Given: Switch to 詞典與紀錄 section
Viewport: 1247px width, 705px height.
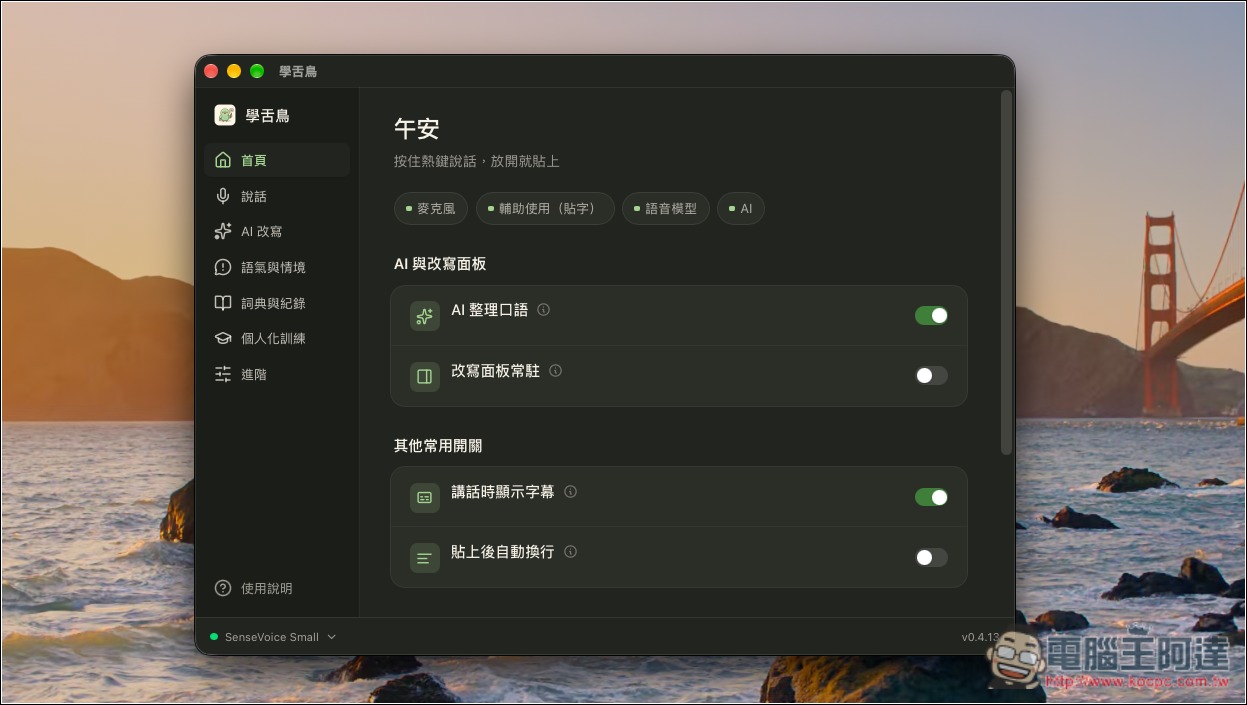Looking at the screenshot, I should coord(277,303).
